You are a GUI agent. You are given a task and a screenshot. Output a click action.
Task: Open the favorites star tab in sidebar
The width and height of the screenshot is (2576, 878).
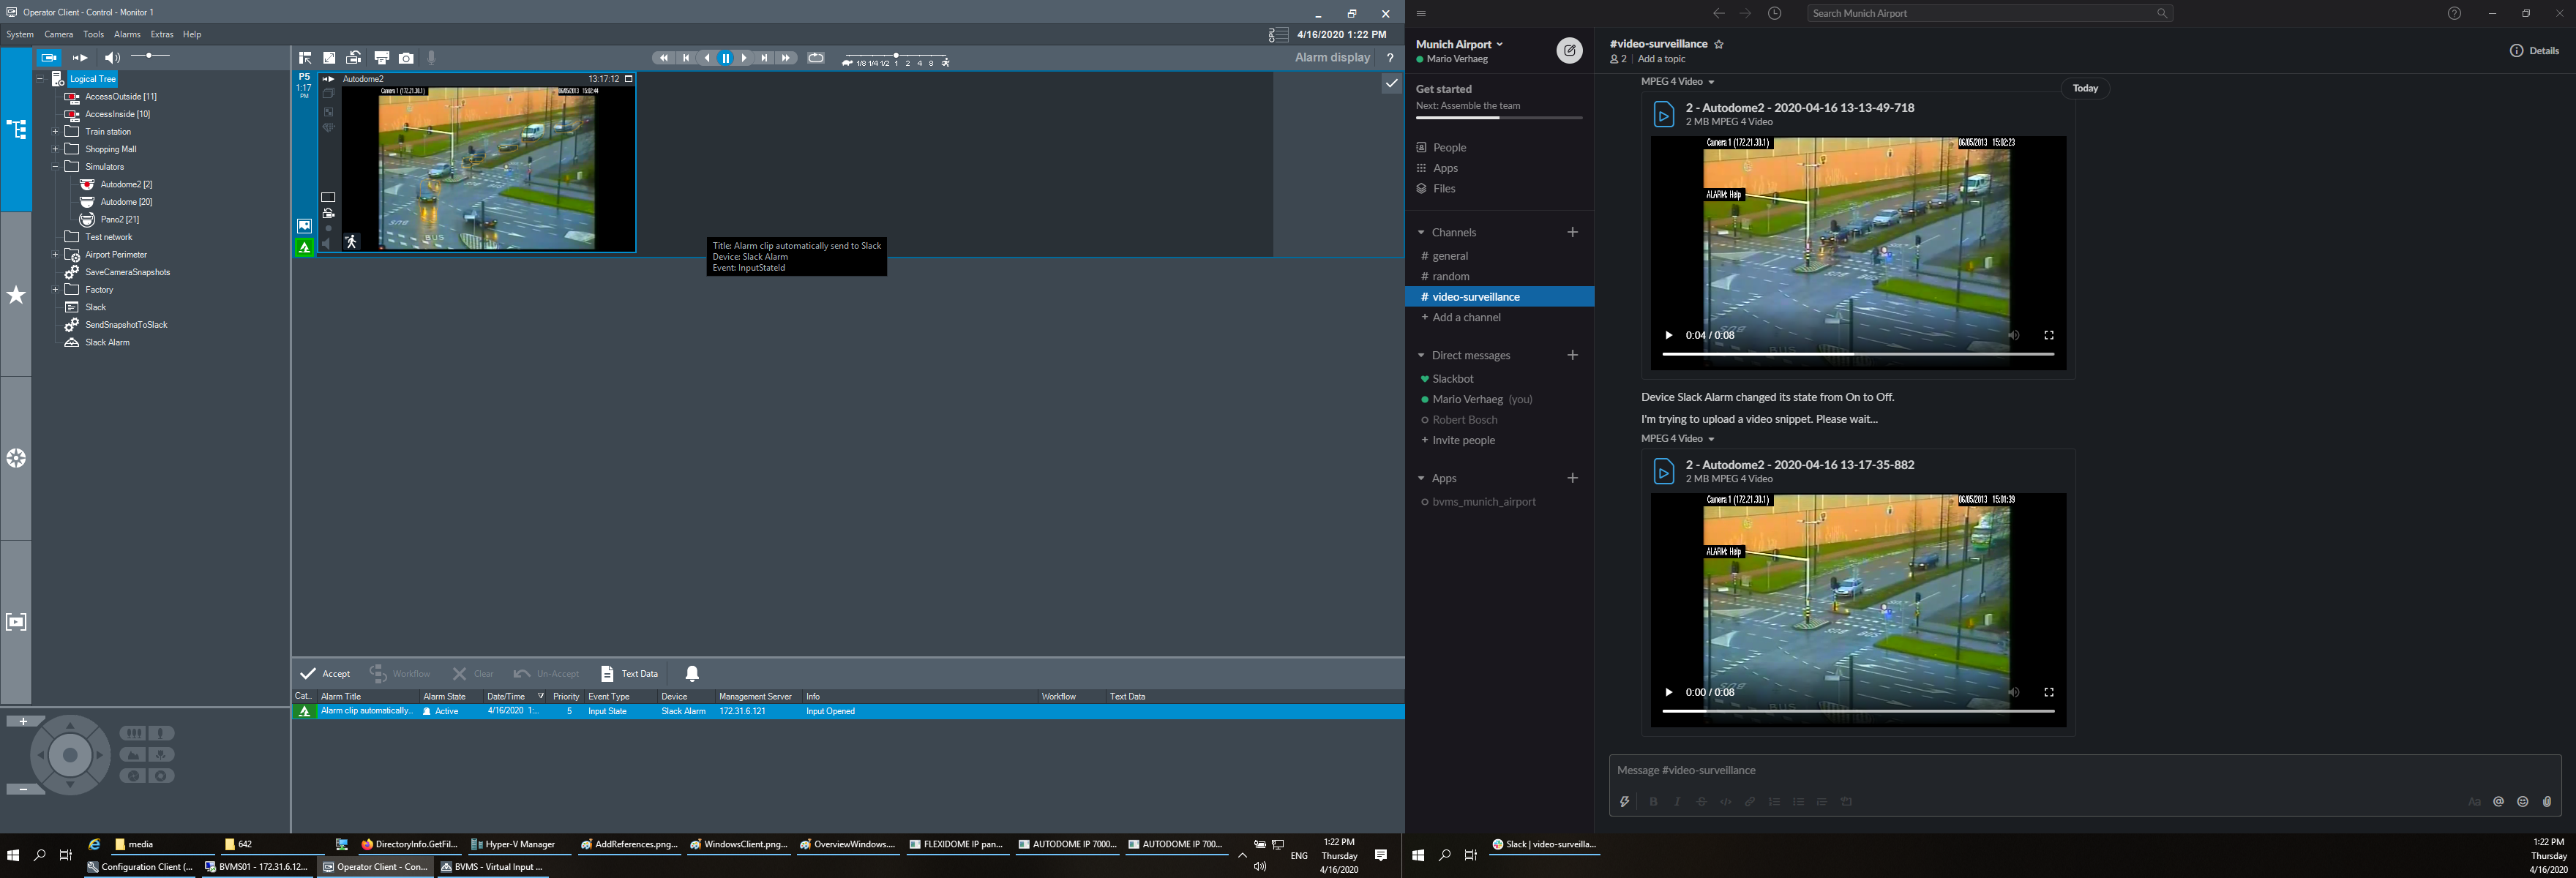point(16,295)
